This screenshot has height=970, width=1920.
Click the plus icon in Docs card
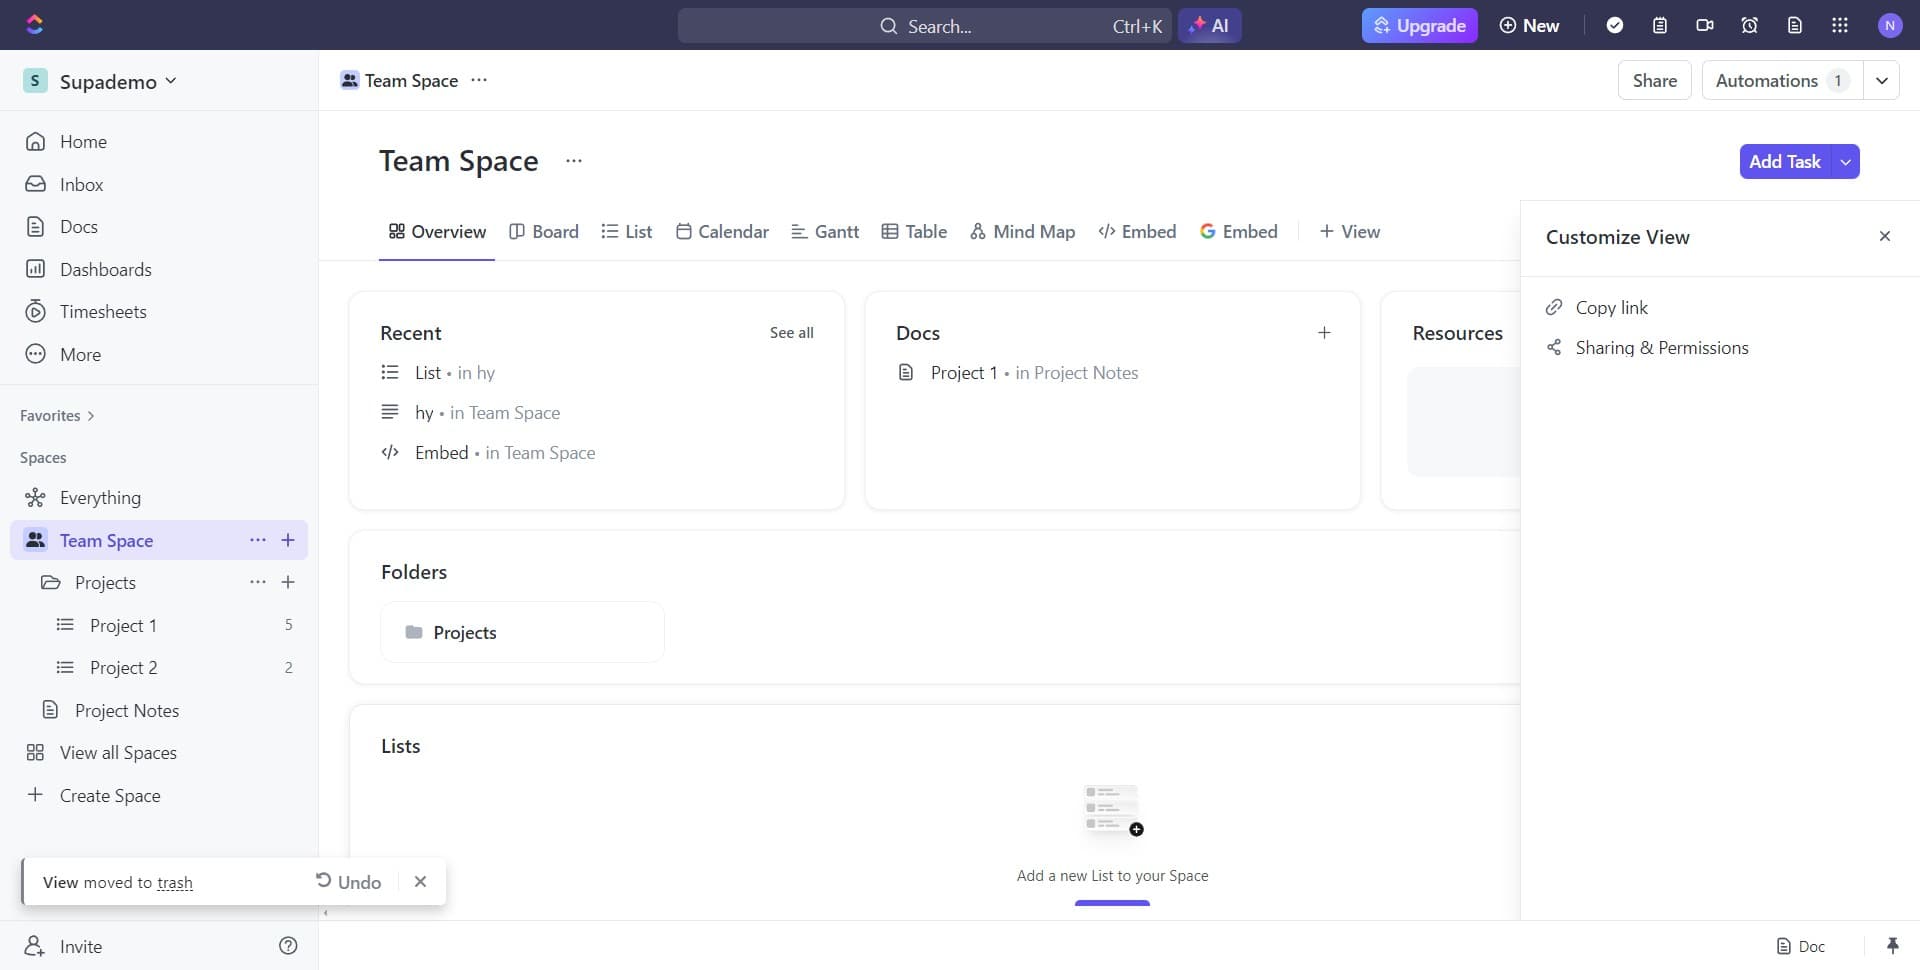tap(1324, 333)
